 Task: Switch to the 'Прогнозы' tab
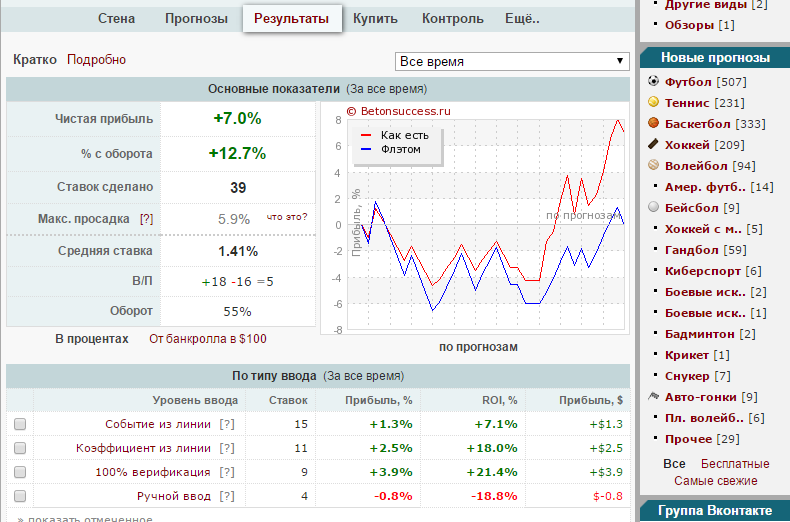point(196,19)
